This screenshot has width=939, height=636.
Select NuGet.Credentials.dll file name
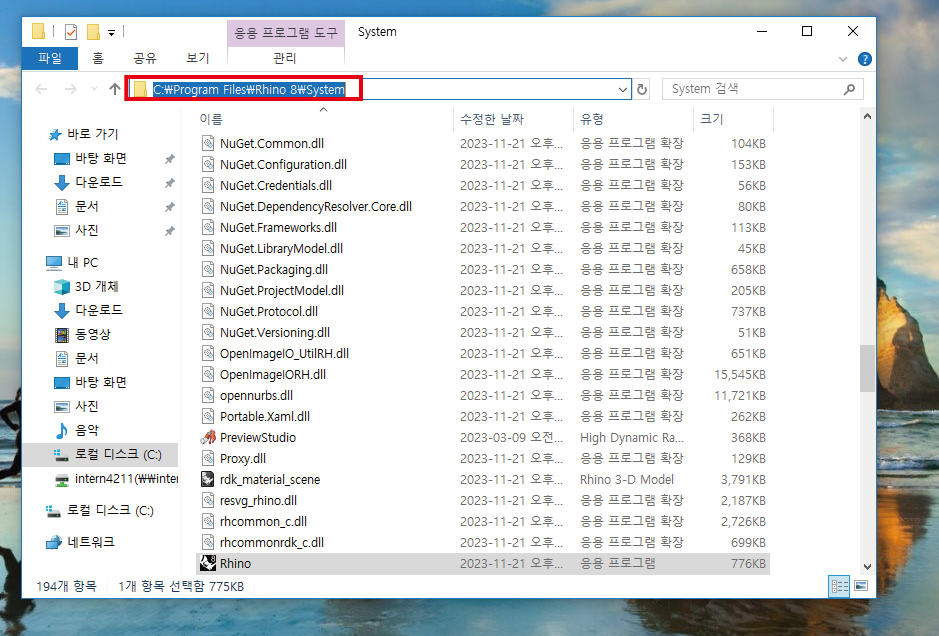click(x=275, y=186)
